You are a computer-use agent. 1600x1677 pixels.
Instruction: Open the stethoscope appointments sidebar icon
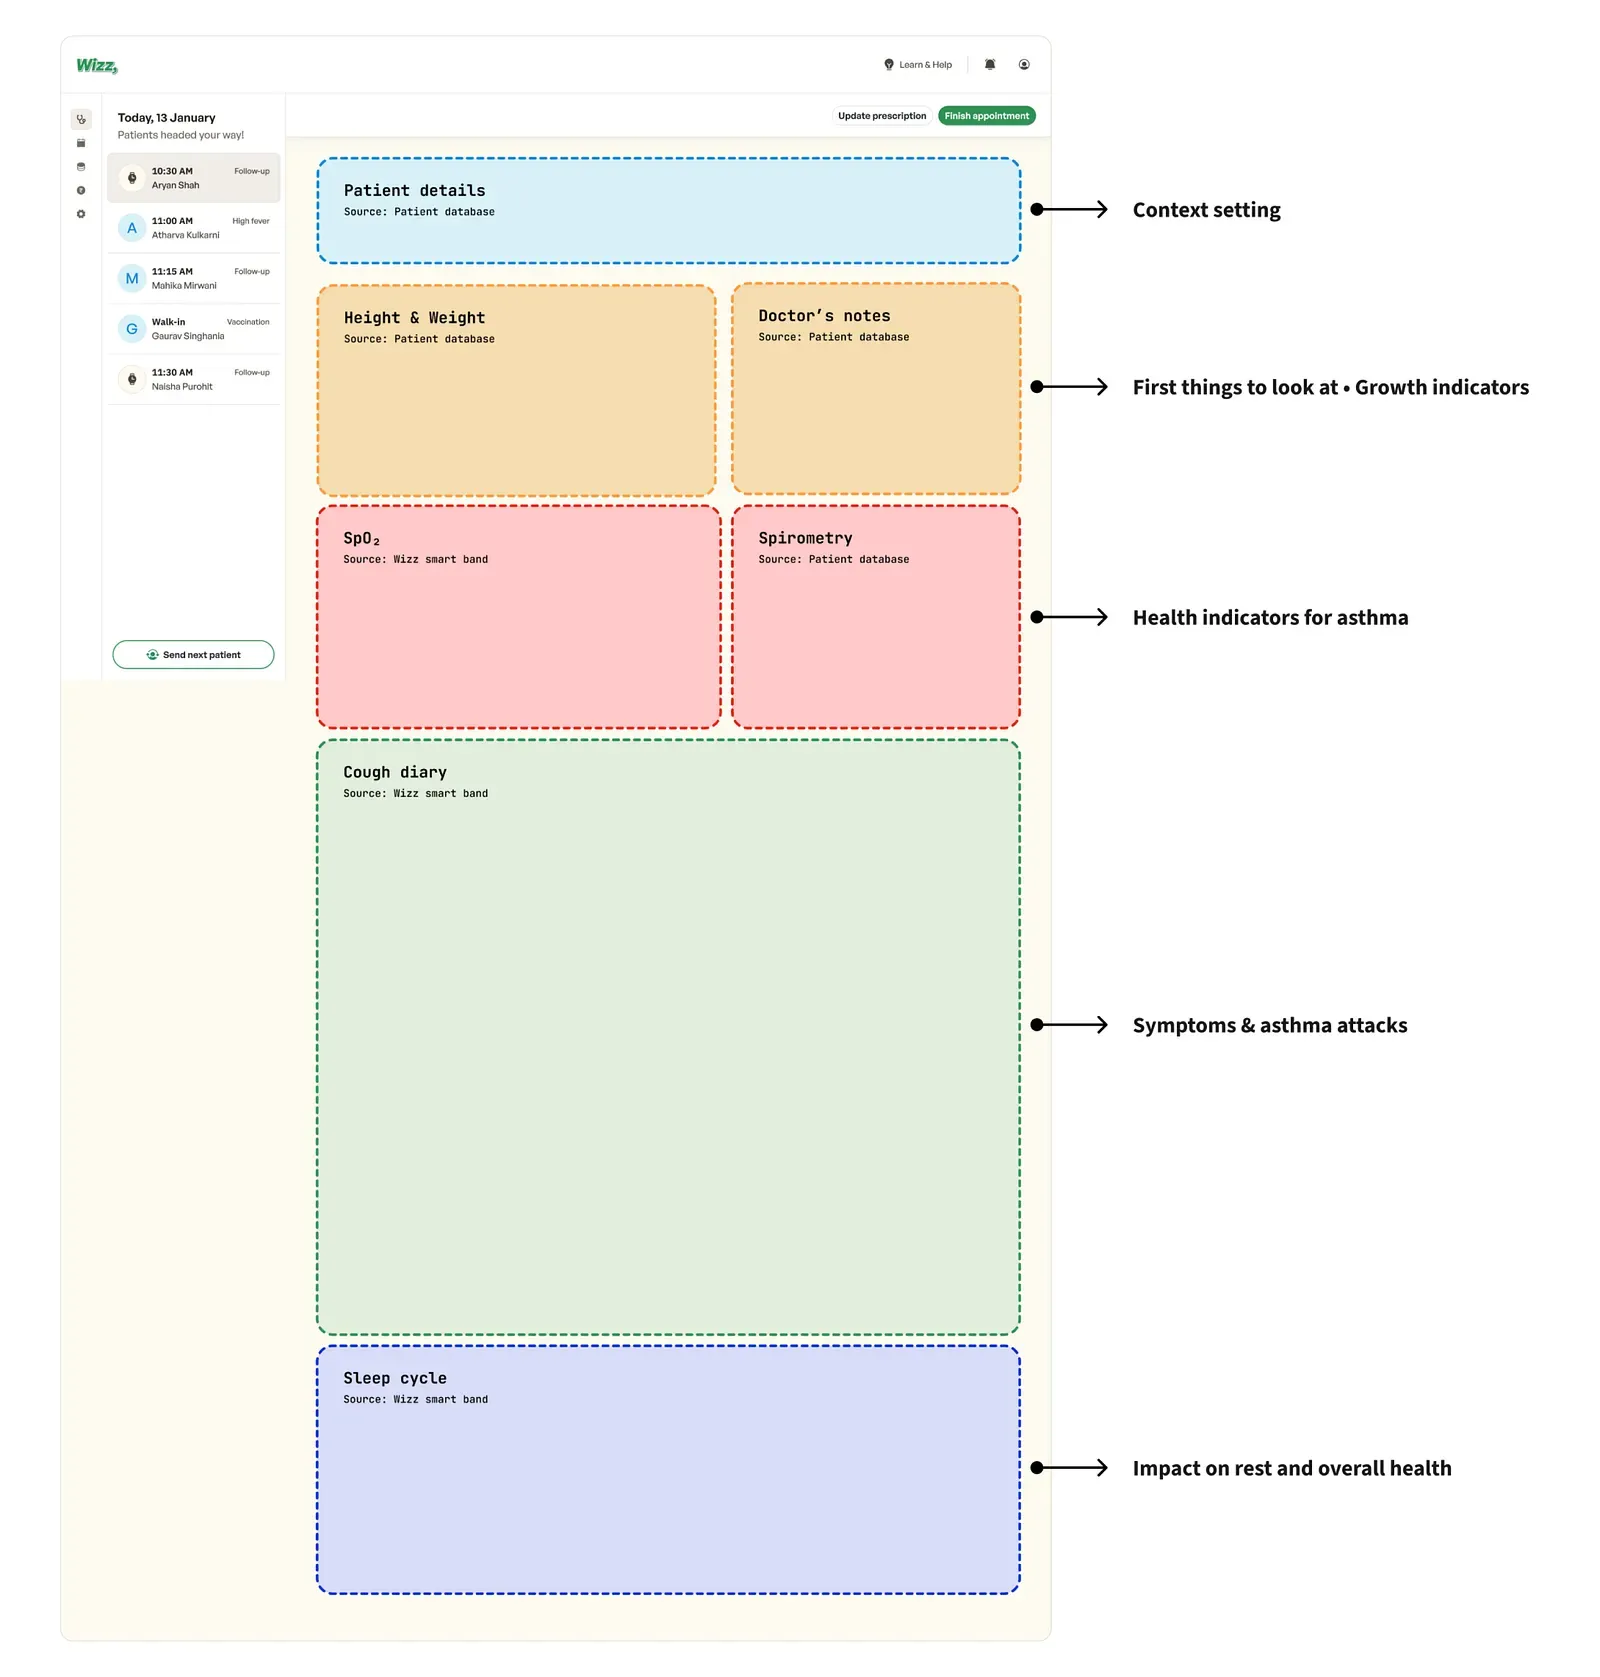(81, 119)
